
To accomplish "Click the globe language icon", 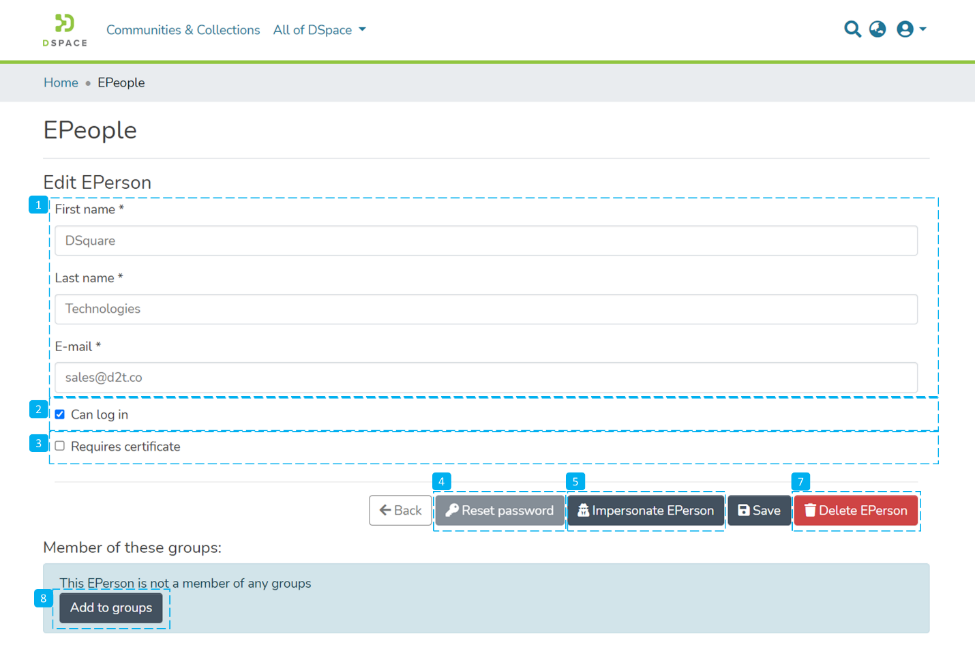I will tap(877, 29).
